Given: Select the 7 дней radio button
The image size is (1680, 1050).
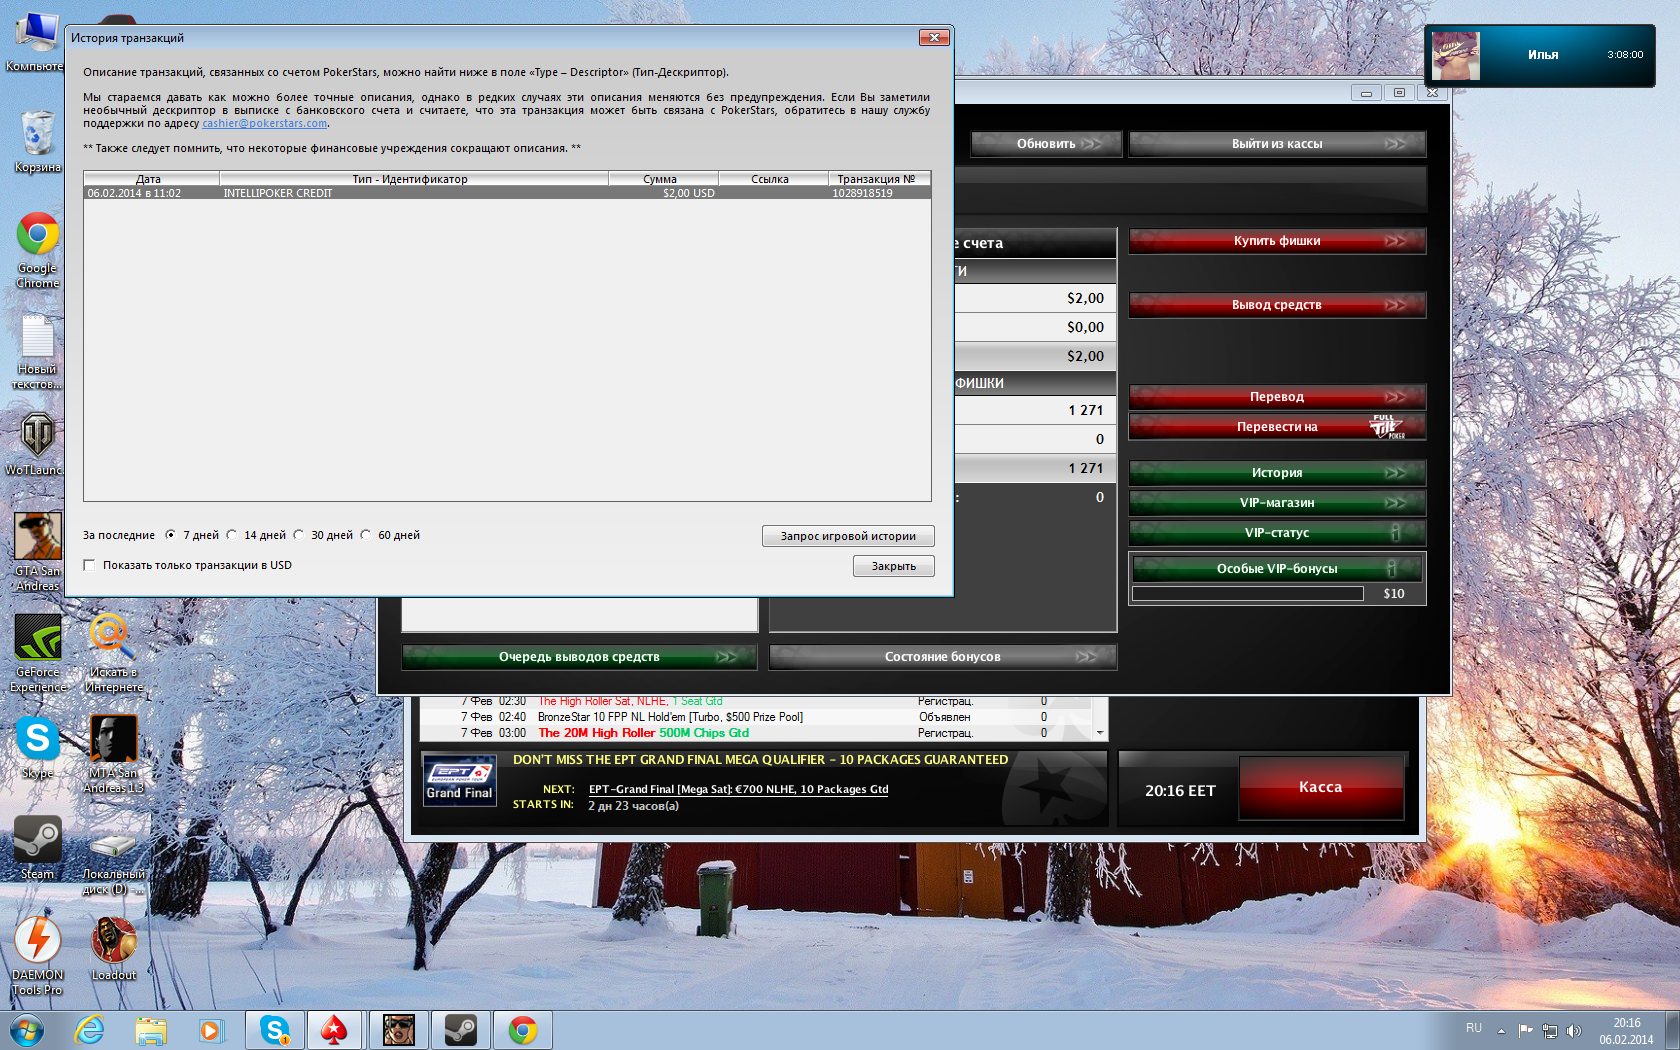Looking at the screenshot, I should [171, 535].
